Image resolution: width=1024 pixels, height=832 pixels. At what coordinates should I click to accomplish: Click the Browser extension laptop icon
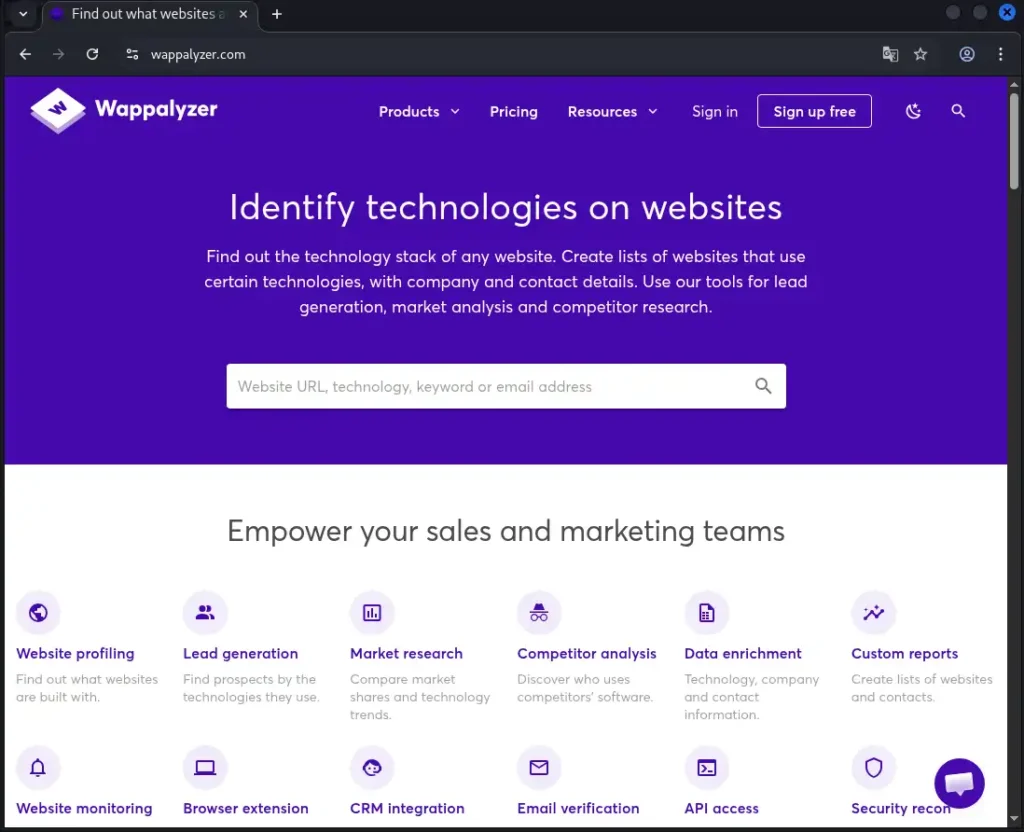pos(205,767)
